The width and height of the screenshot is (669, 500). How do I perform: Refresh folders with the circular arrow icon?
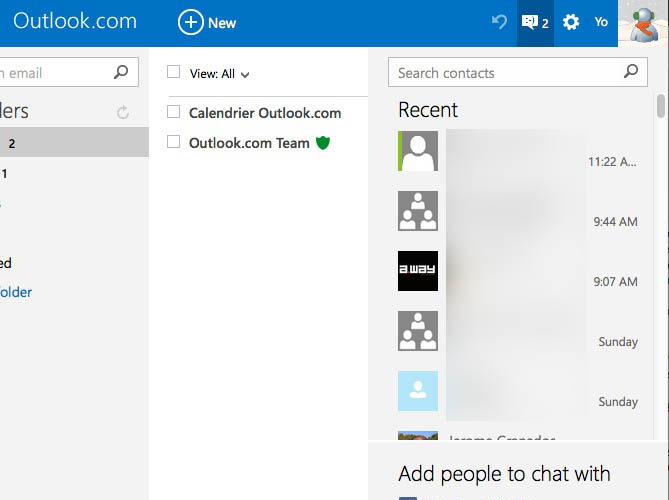(x=123, y=113)
